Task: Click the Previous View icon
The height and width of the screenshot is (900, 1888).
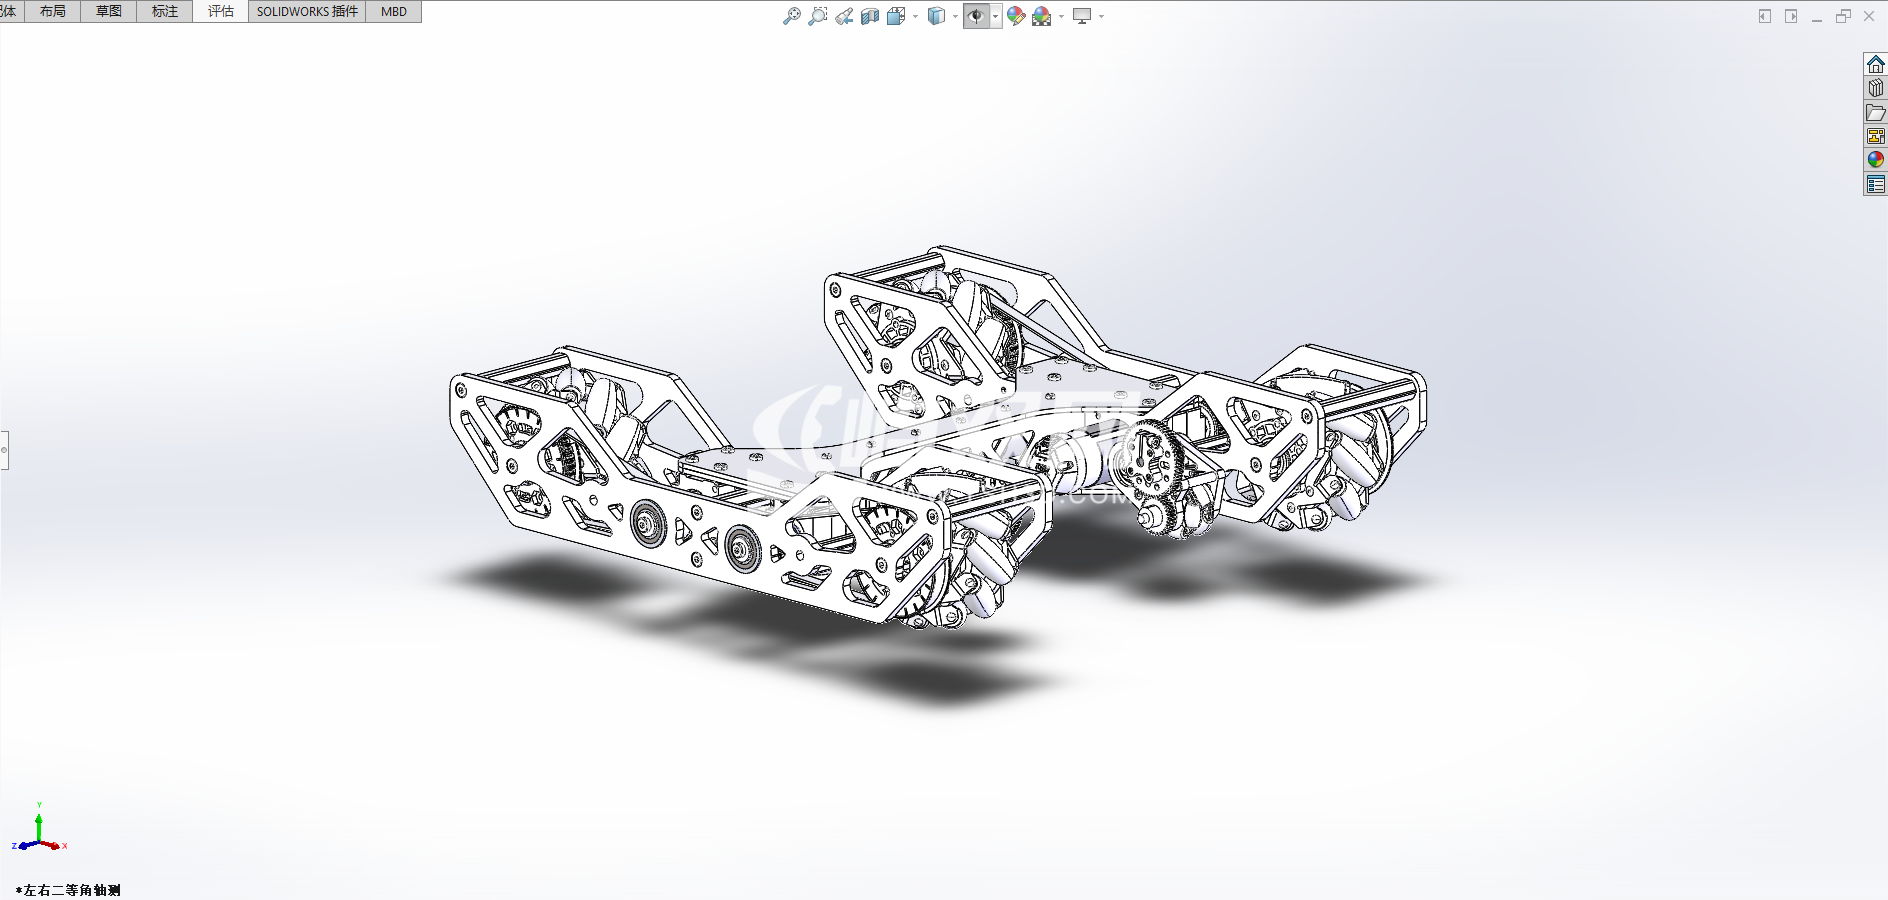Action: [844, 16]
